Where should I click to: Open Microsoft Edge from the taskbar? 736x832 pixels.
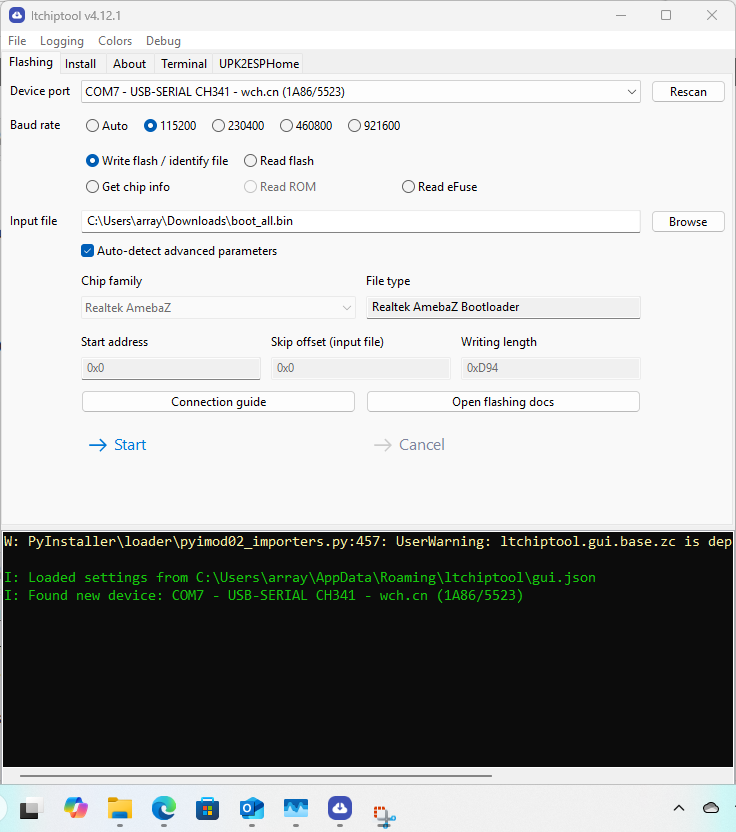[164, 808]
